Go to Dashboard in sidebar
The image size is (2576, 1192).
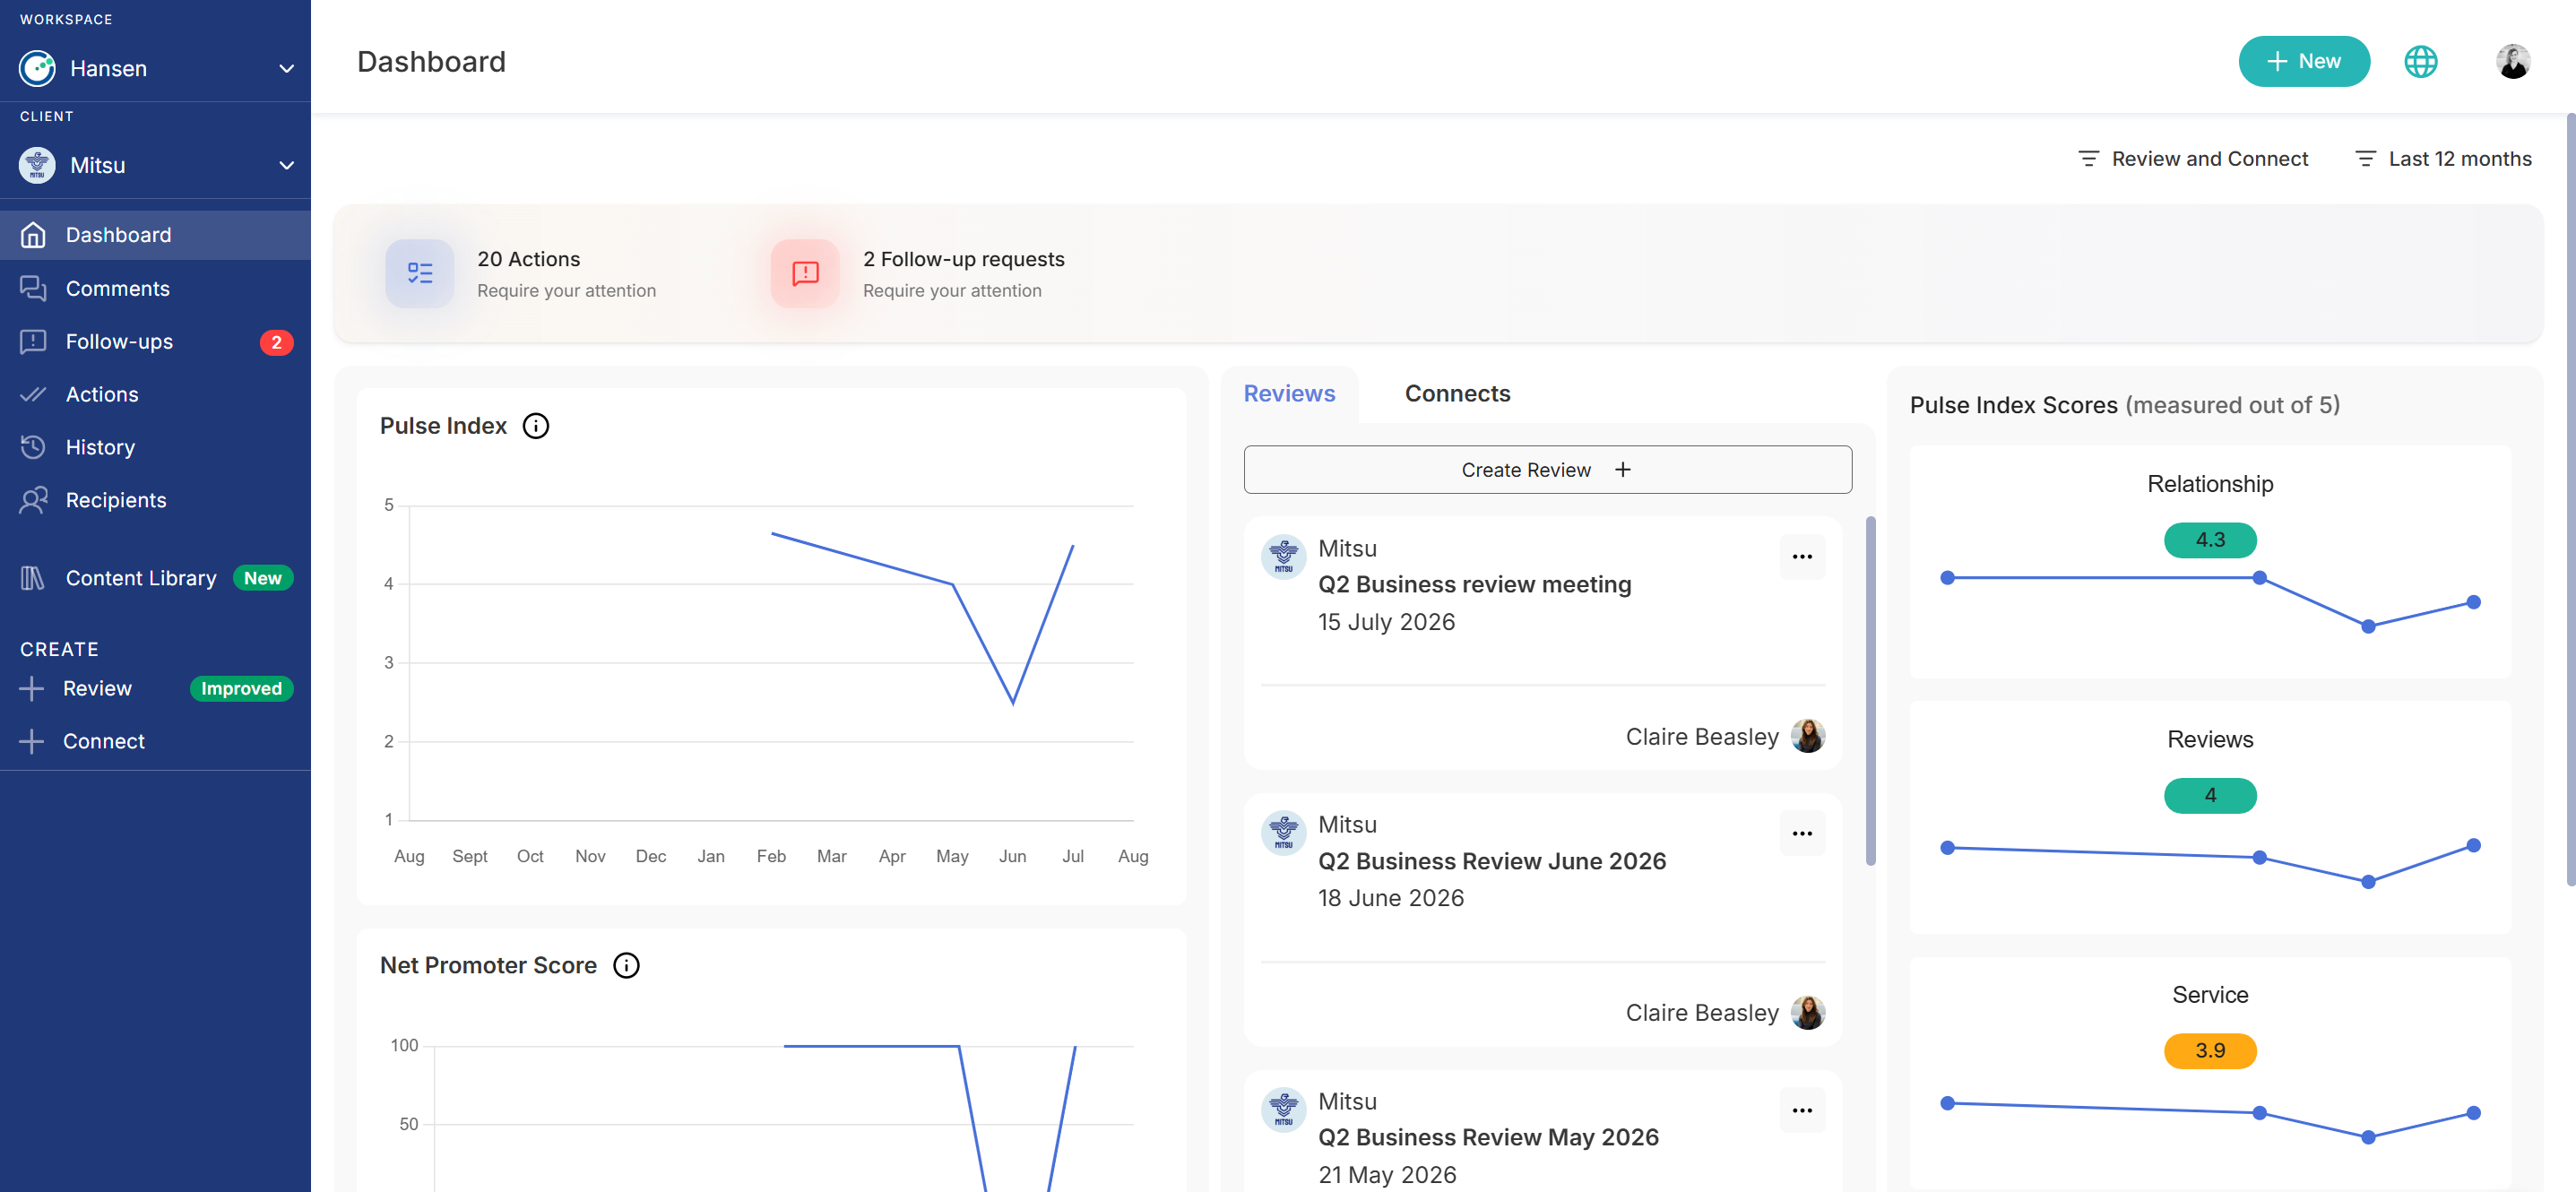click(155, 235)
